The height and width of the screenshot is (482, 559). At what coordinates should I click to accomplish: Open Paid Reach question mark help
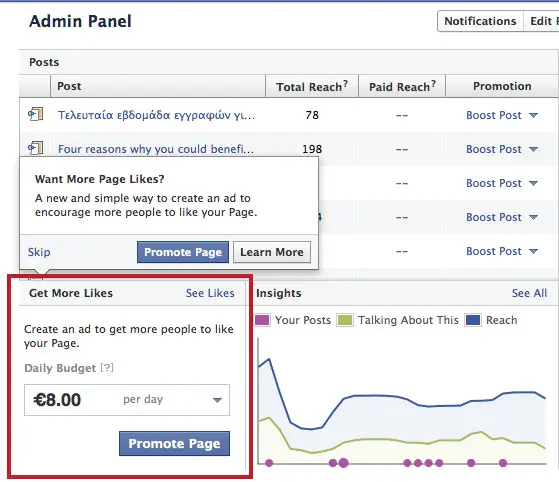coord(433,84)
